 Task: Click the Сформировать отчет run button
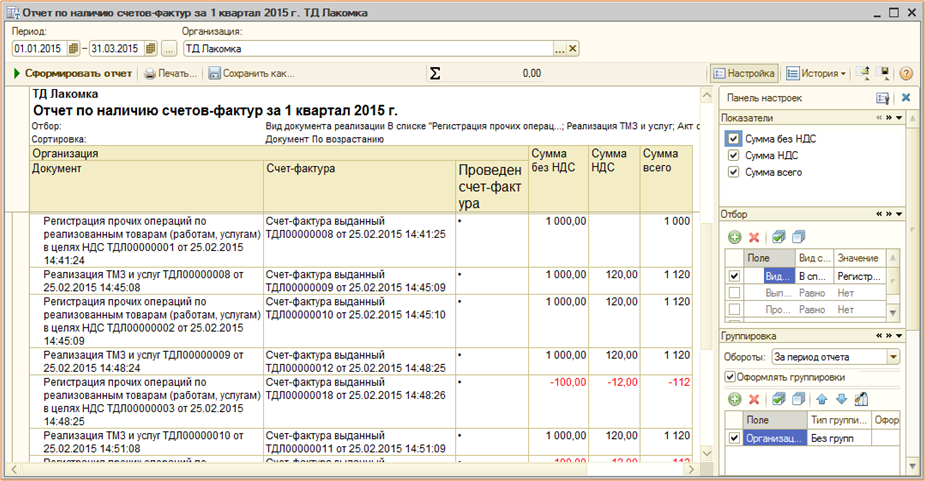point(72,73)
